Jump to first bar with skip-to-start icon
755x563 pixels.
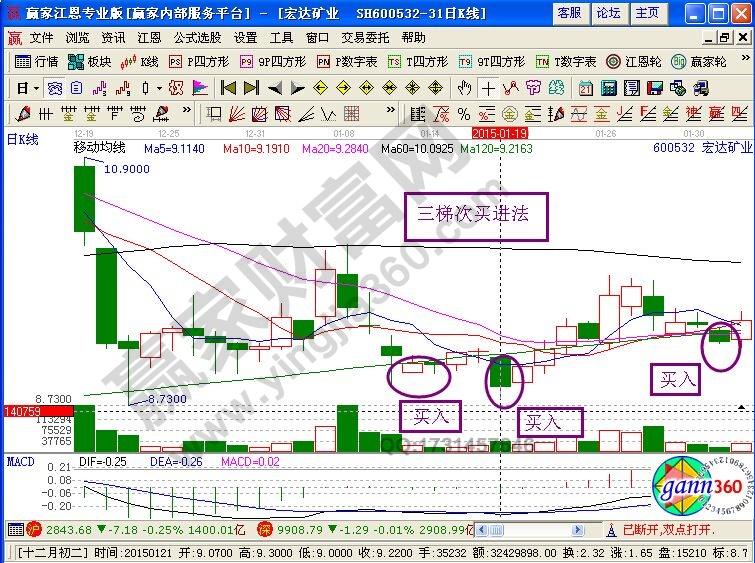coord(228,87)
